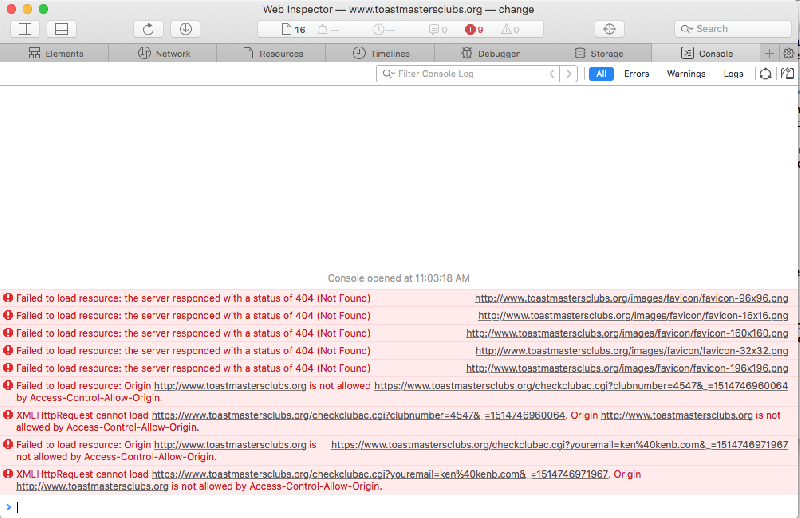The width and height of the screenshot is (800, 518).
Task: Click XMLHttpRequest clubnumber=4547 URL link
Action: [358, 415]
